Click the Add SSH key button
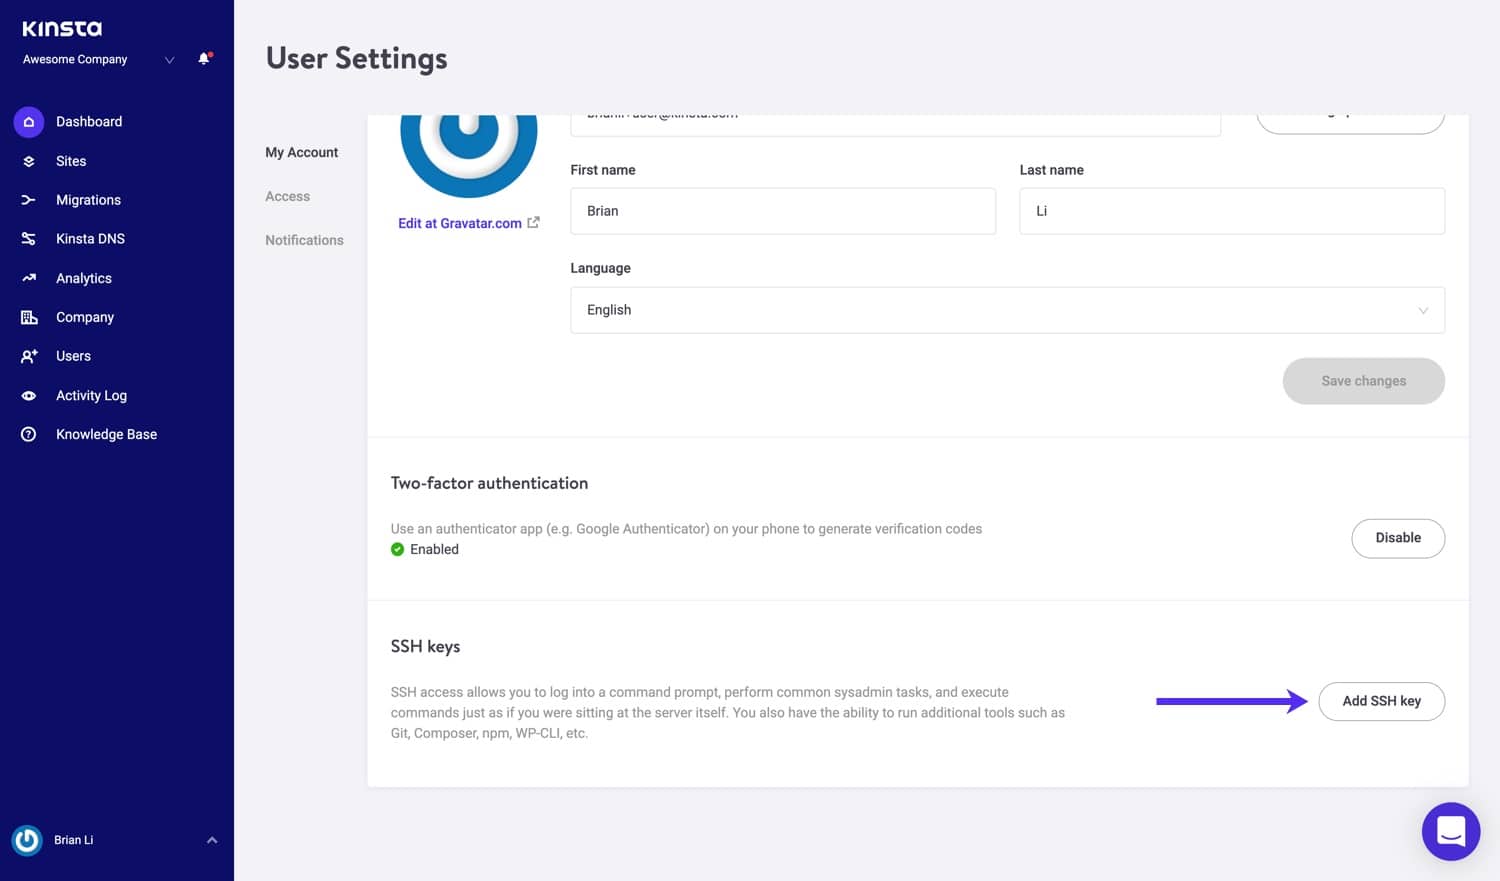 click(1382, 701)
